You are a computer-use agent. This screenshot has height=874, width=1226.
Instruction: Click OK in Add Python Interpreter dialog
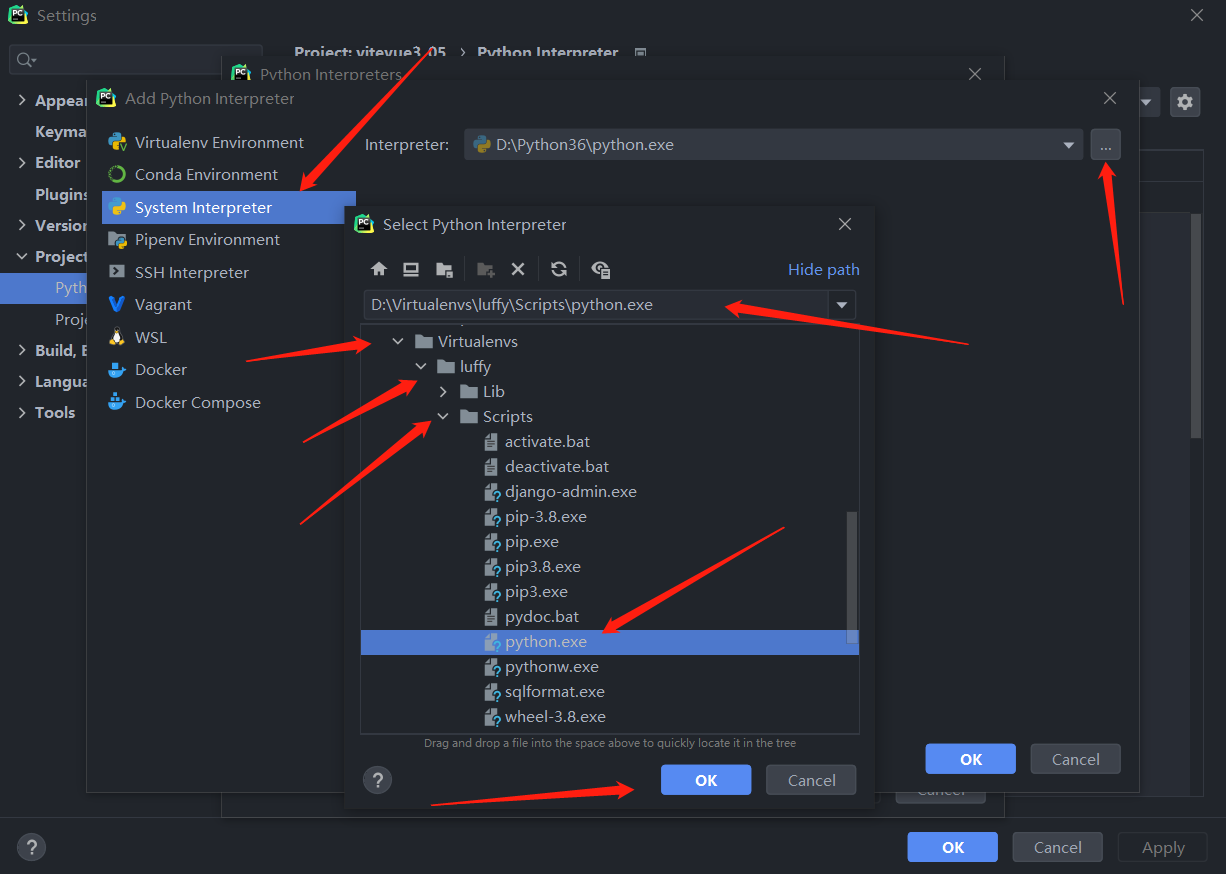[x=971, y=759]
